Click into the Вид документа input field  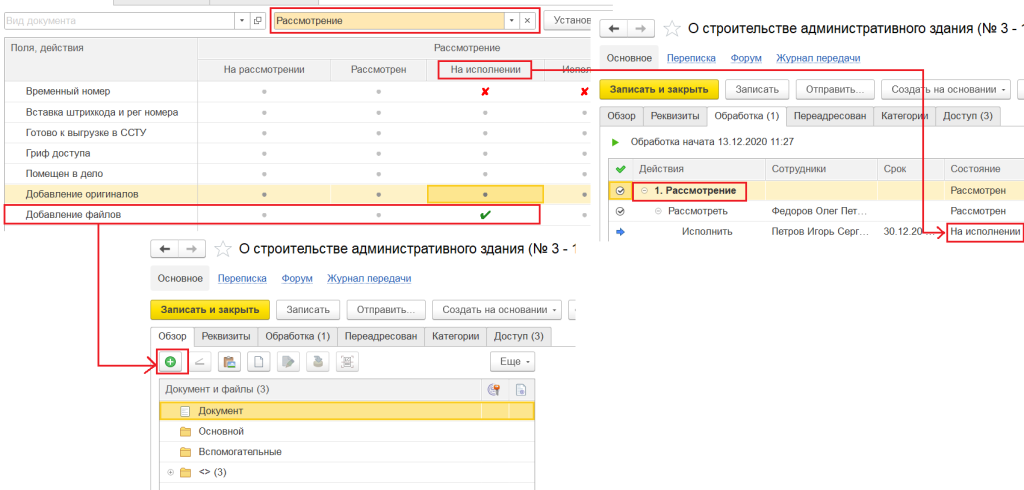pyautogui.click(x=118, y=20)
